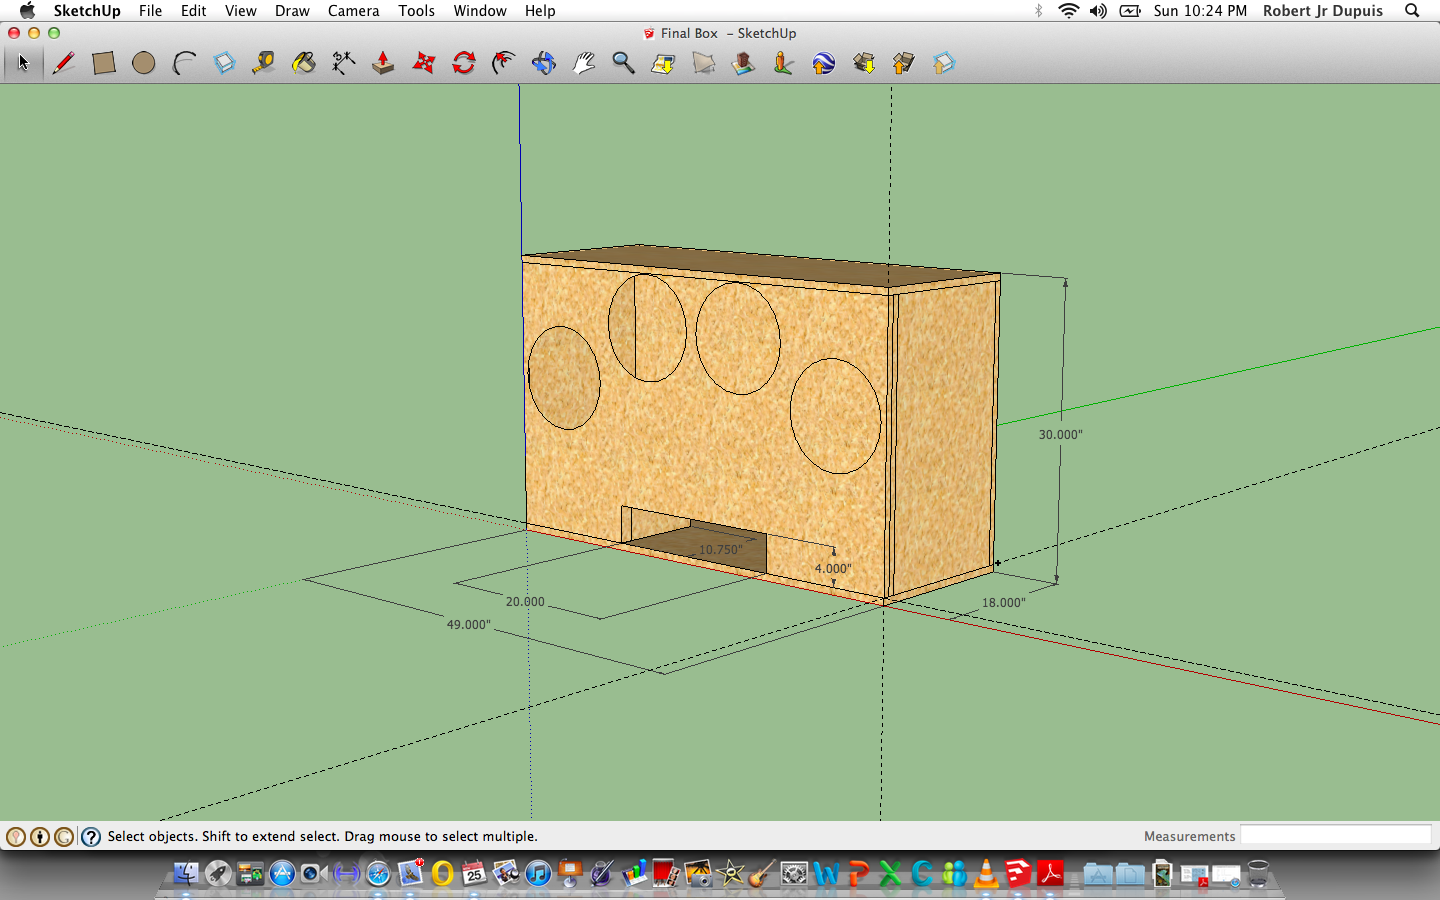Select the Pan hand tool
The height and width of the screenshot is (900, 1440).
[584, 64]
